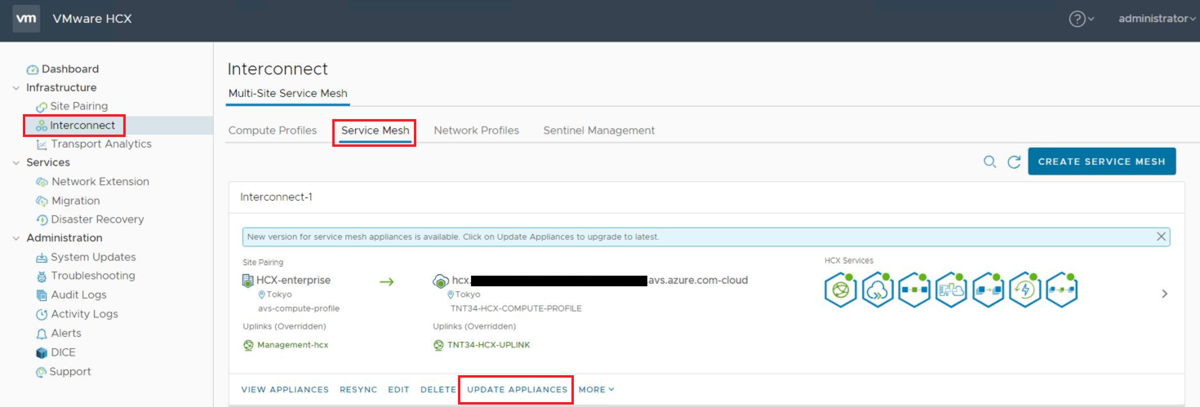Click the Migration icon
Screen dimensions: 1200x407
point(41,201)
